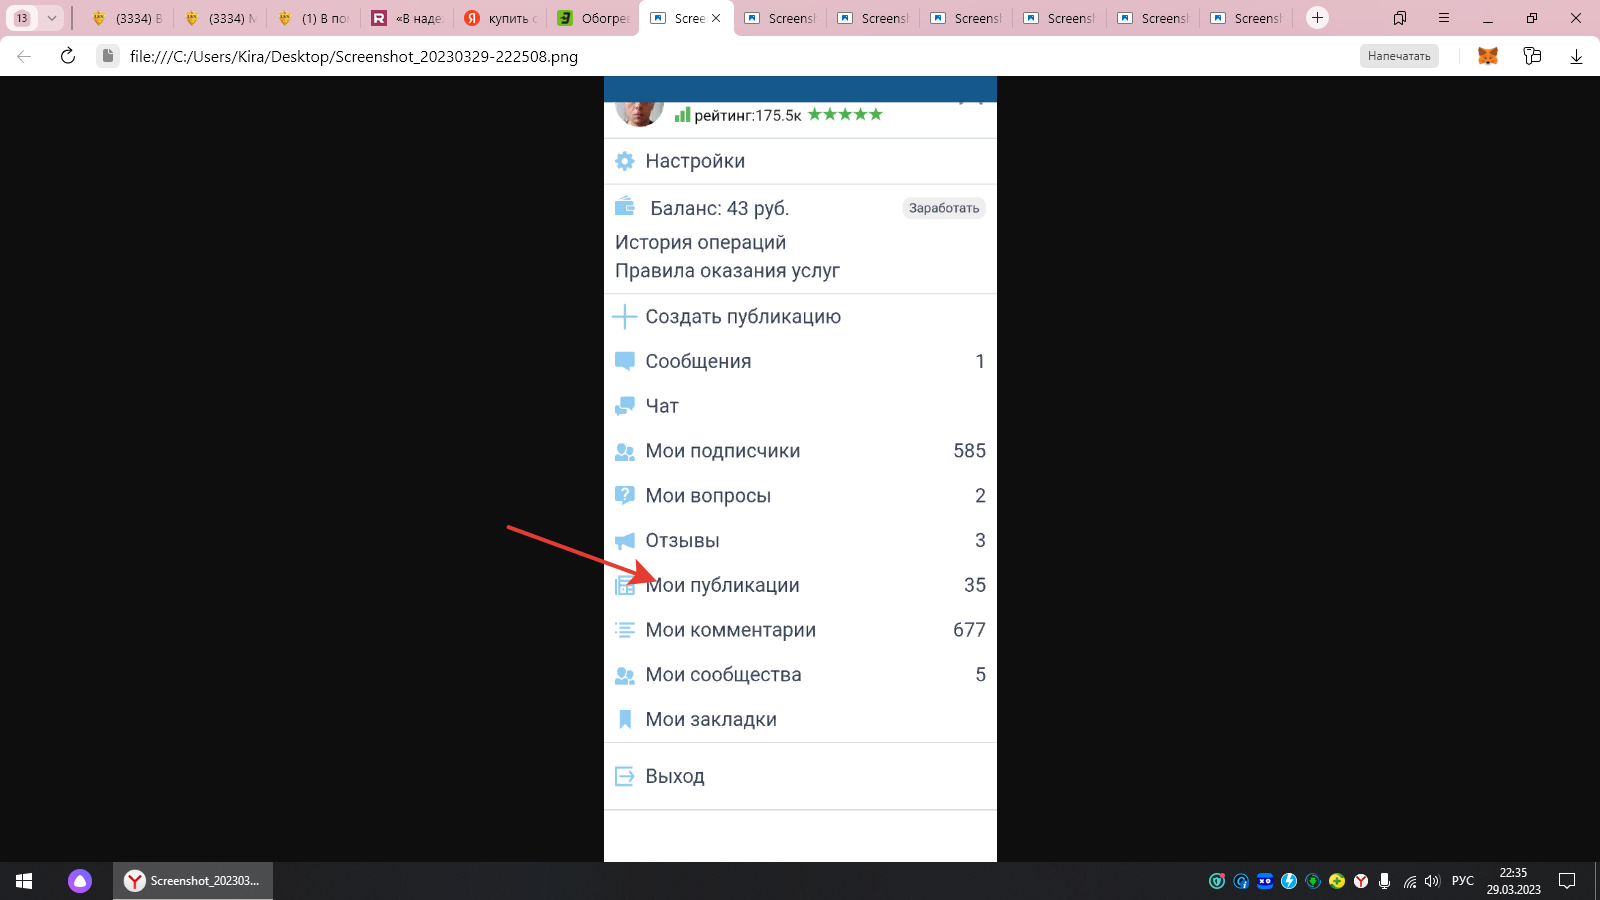Screen dimensions: 1600x900
Task: Click the address bar URL field
Action: coord(700,56)
